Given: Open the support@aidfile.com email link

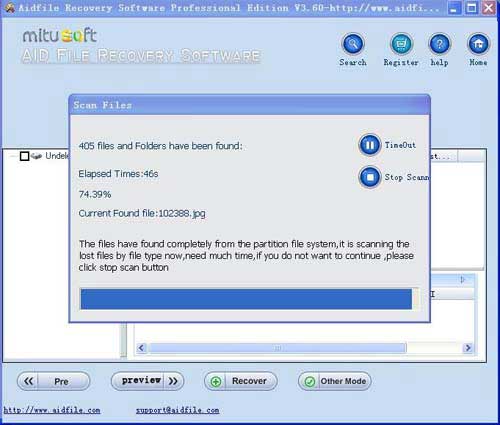Looking at the screenshot, I should (x=177, y=410).
